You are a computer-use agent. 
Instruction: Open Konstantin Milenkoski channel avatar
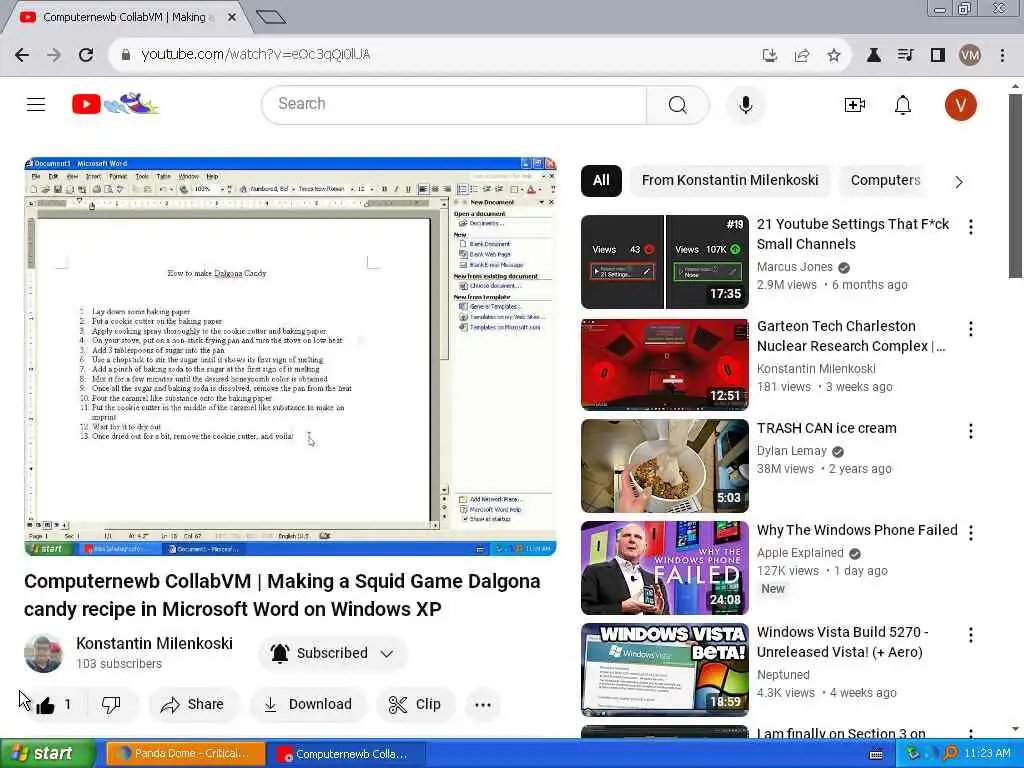coord(44,653)
